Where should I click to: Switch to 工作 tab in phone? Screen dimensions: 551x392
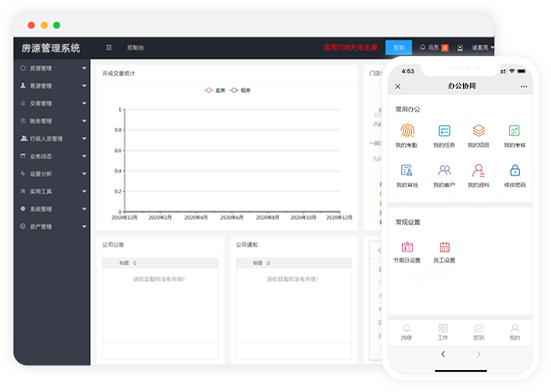click(x=443, y=332)
